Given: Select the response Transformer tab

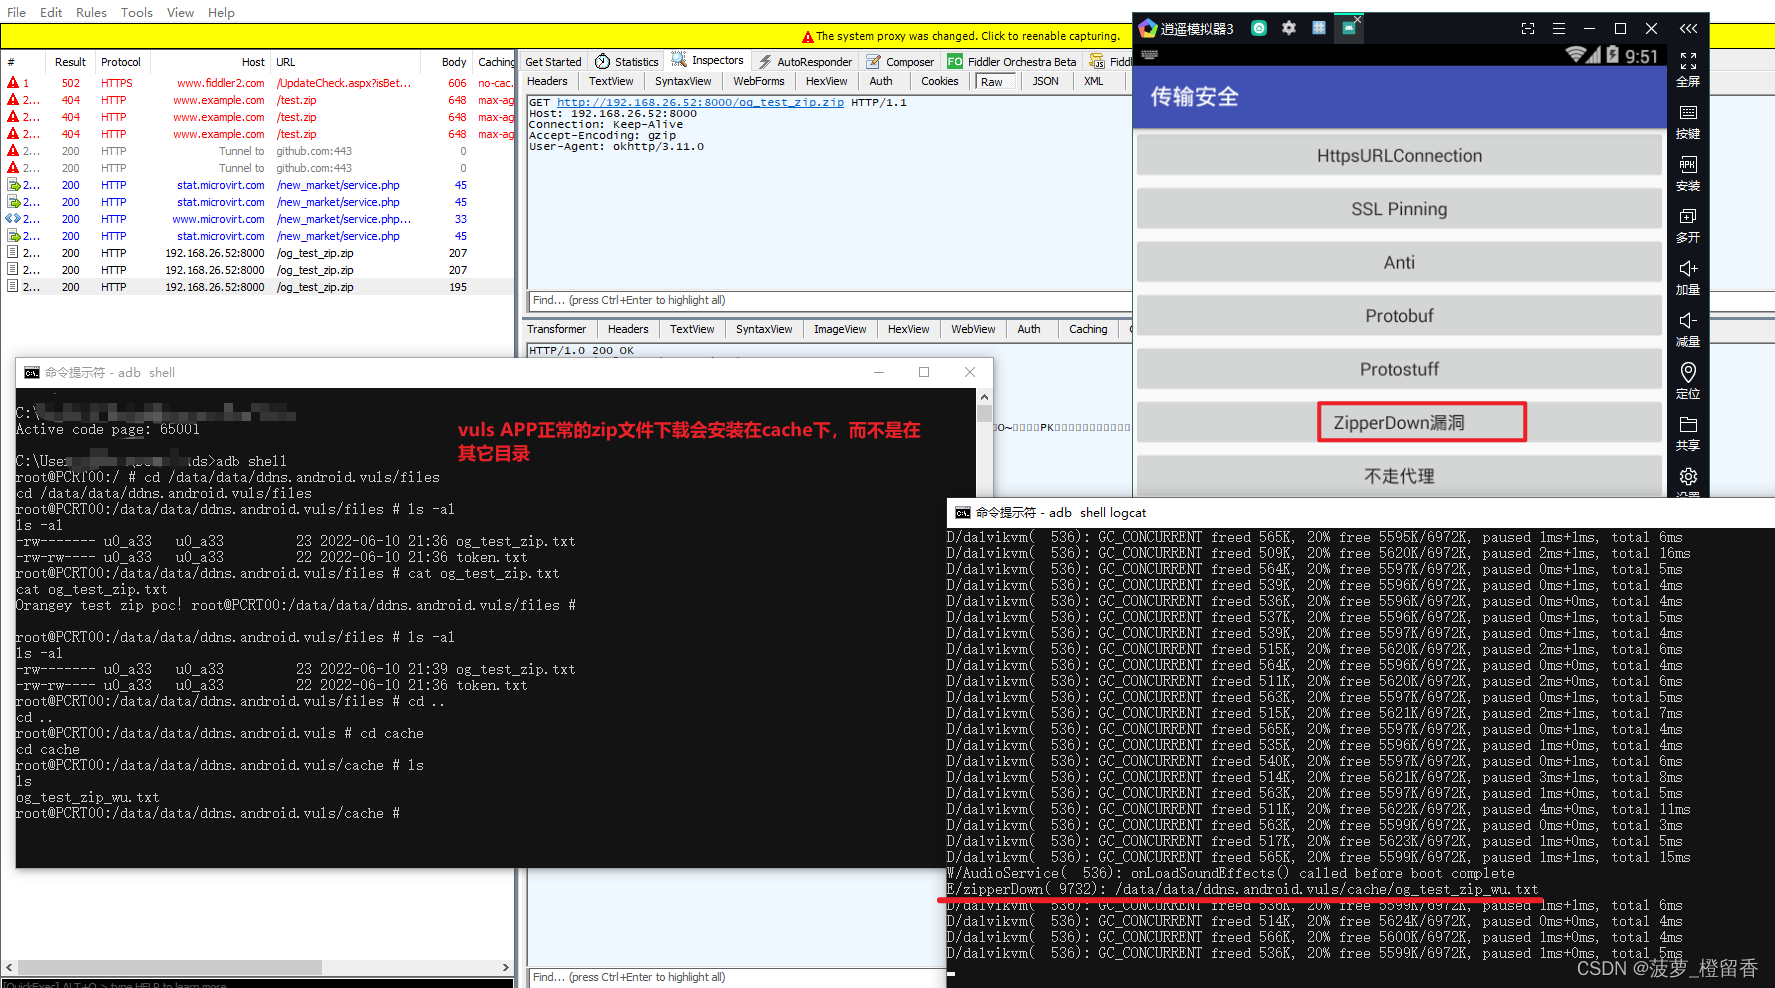Looking at the screenshot, I should point(556,329).
